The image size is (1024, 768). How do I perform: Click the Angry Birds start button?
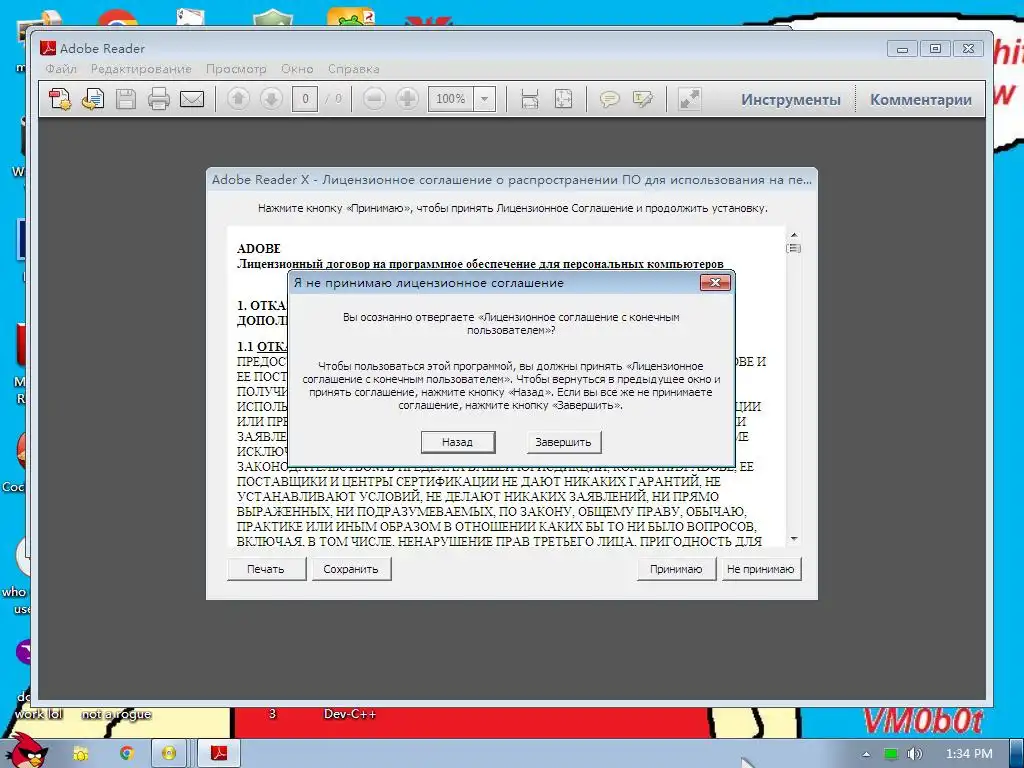pyautogui.click(x=26, y=749)
